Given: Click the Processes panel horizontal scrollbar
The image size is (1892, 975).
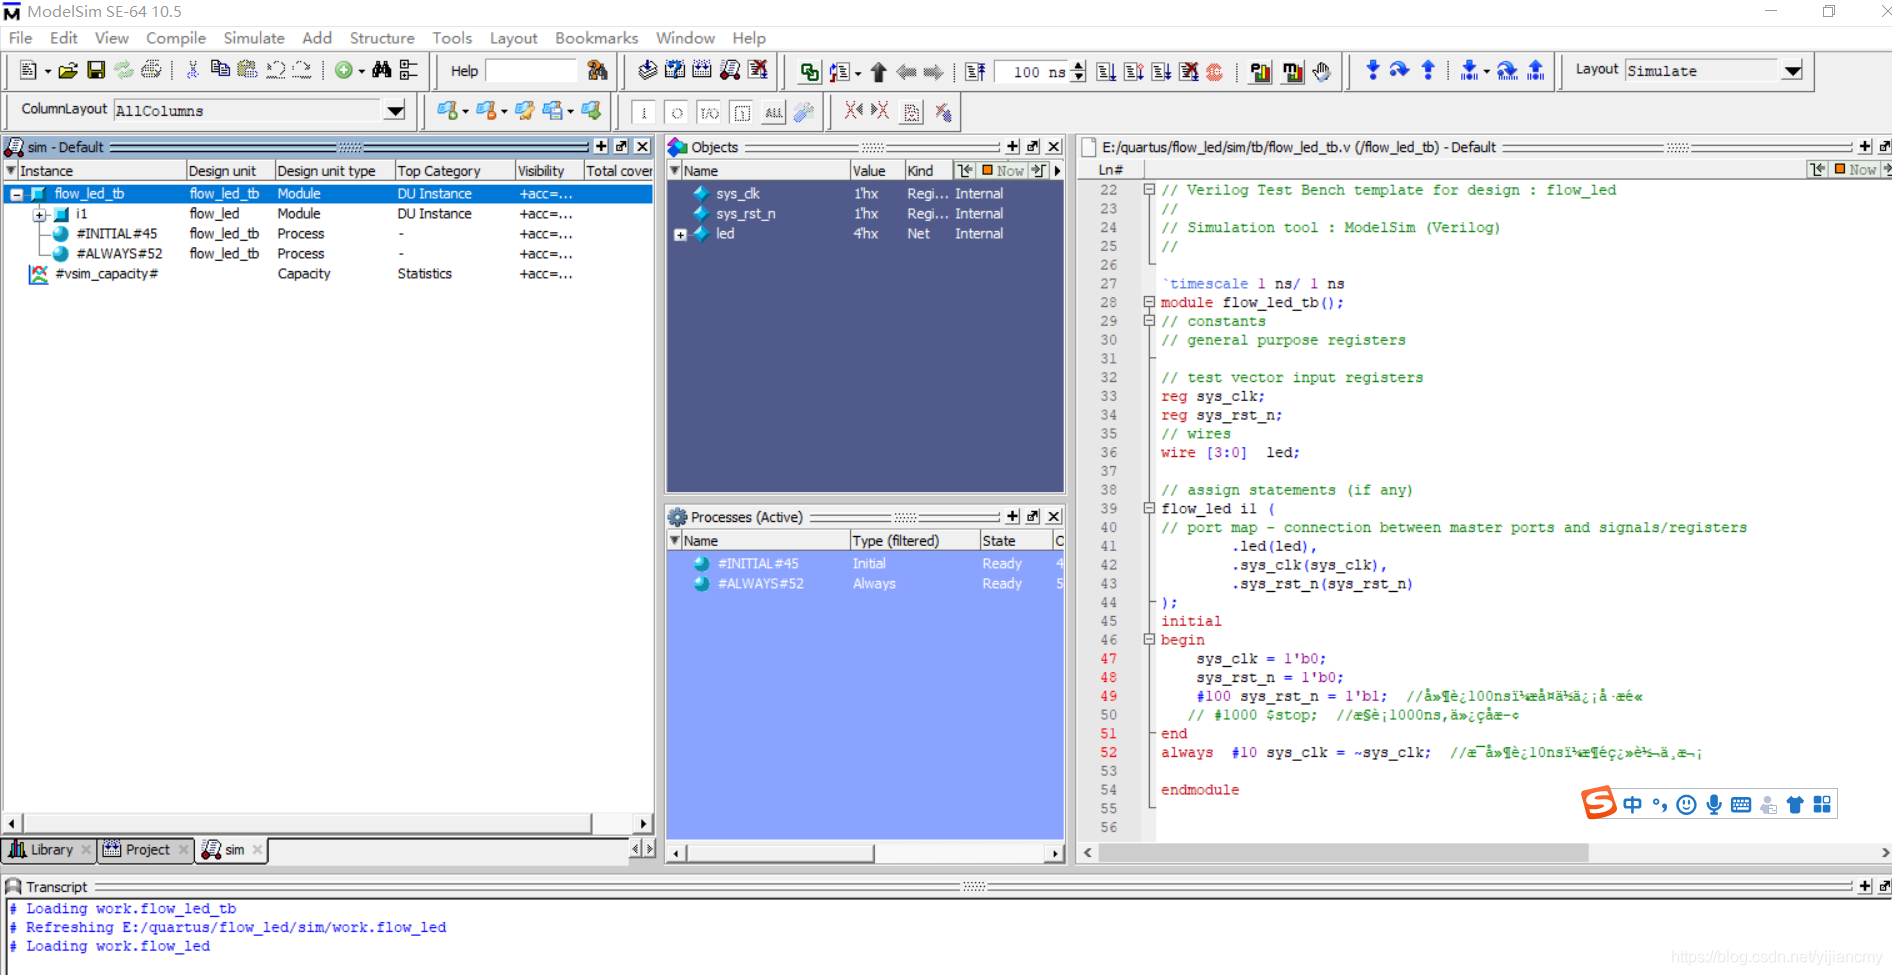Looking at the screenshot, I should tap(780, 853).
